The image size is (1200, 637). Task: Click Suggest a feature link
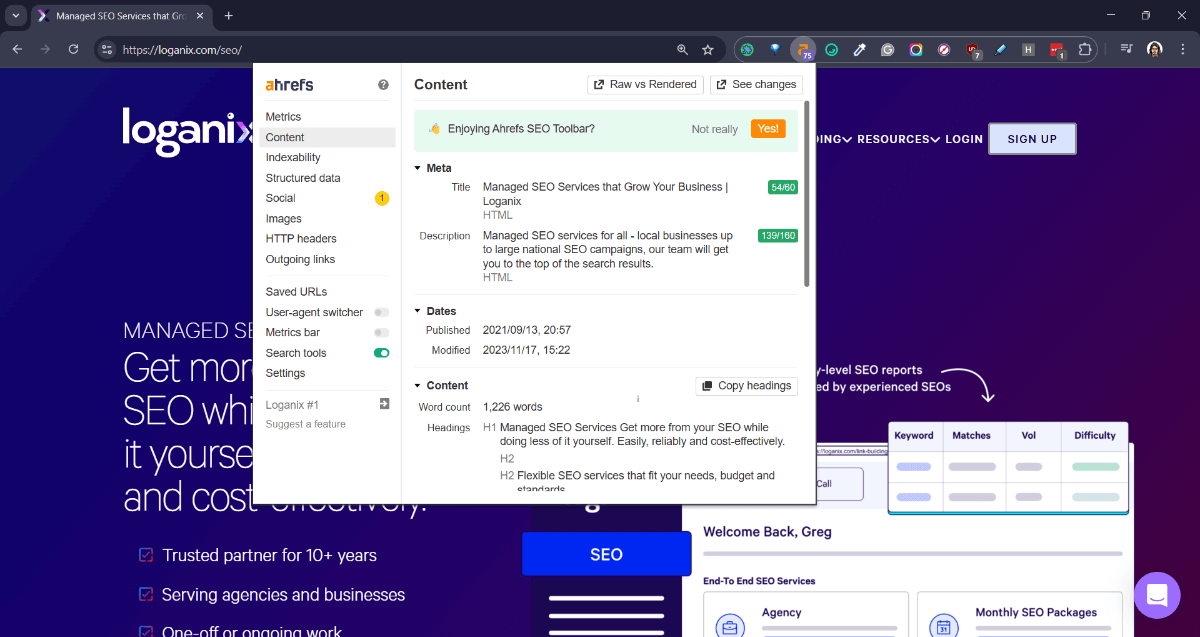click(x=306, y=424)
